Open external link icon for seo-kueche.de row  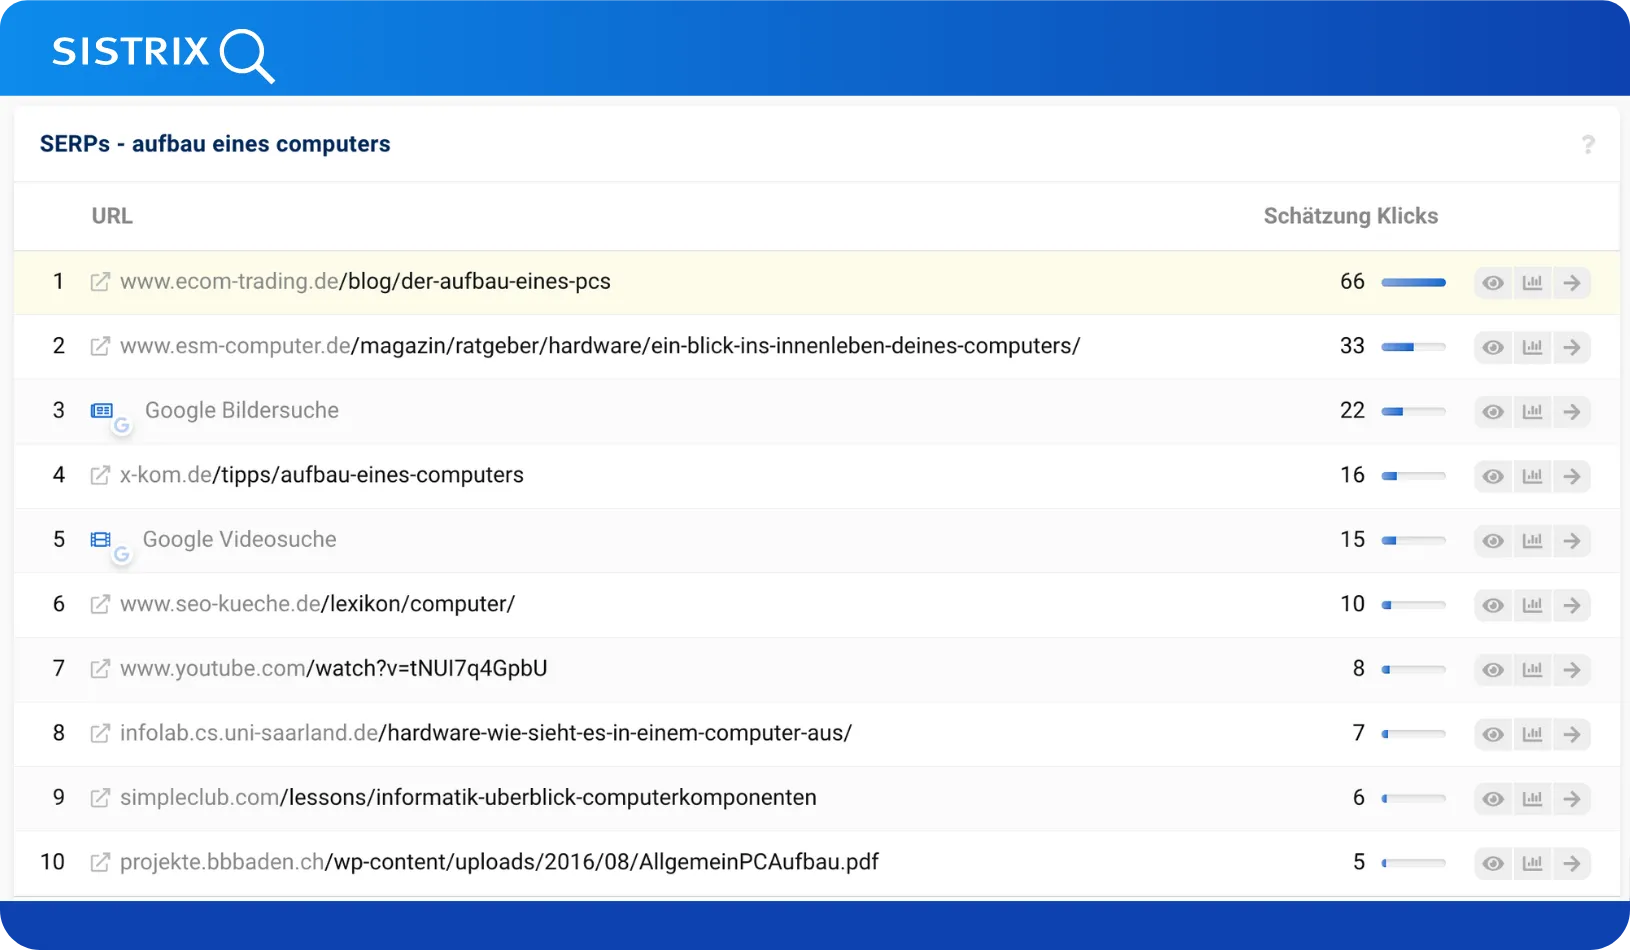(100, 604)
